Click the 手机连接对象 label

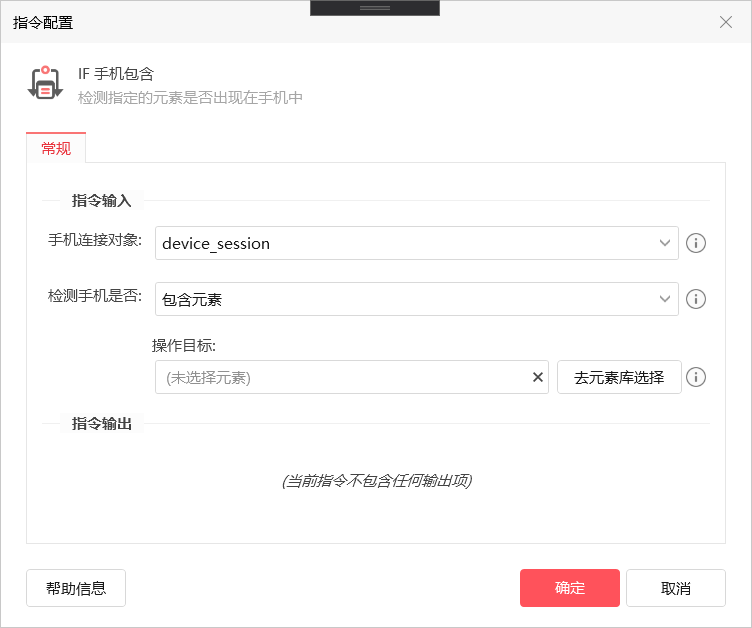95,240
